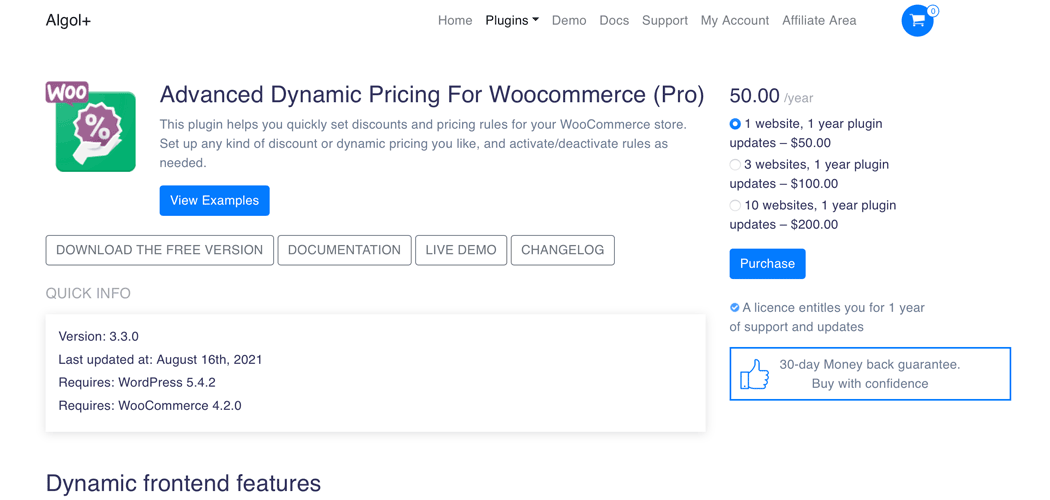Select 10 websites $200.00 licence option
The width and height of the screenshot is (1050, 500).
point(735,205)
